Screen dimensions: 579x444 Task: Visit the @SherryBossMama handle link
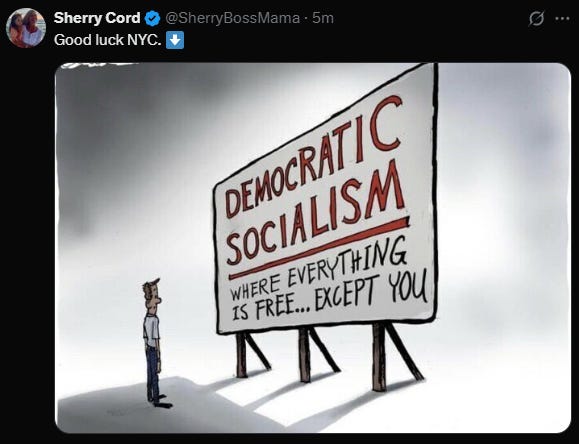pos(232,18)
